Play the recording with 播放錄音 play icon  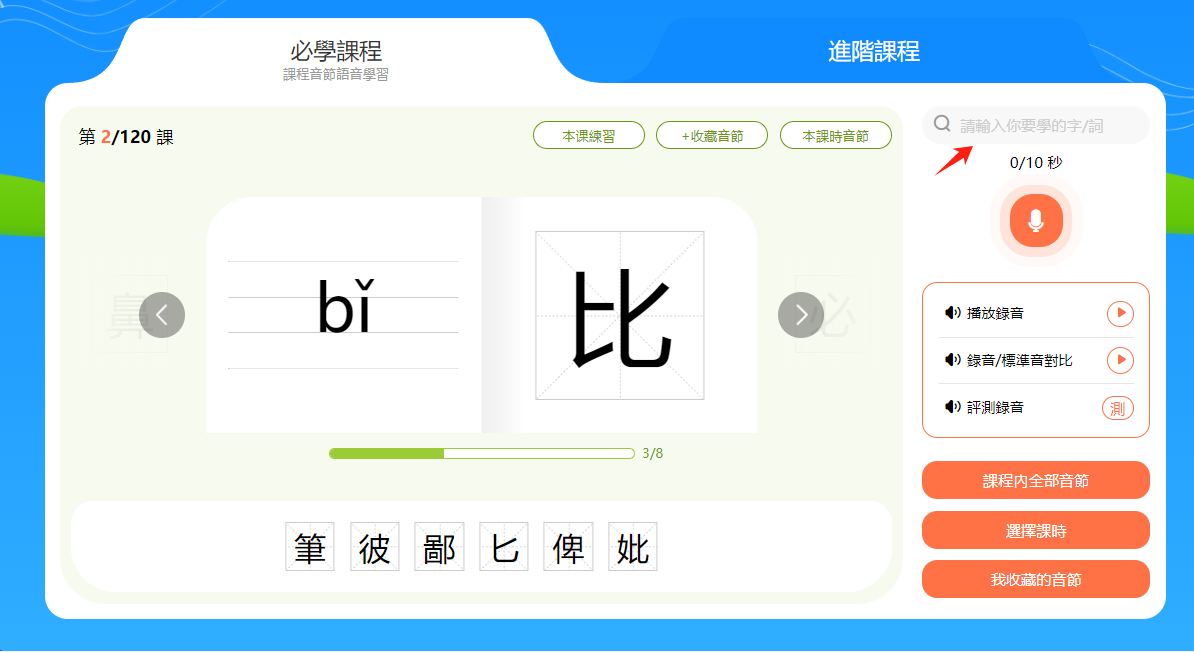(x=1120, y=313)
